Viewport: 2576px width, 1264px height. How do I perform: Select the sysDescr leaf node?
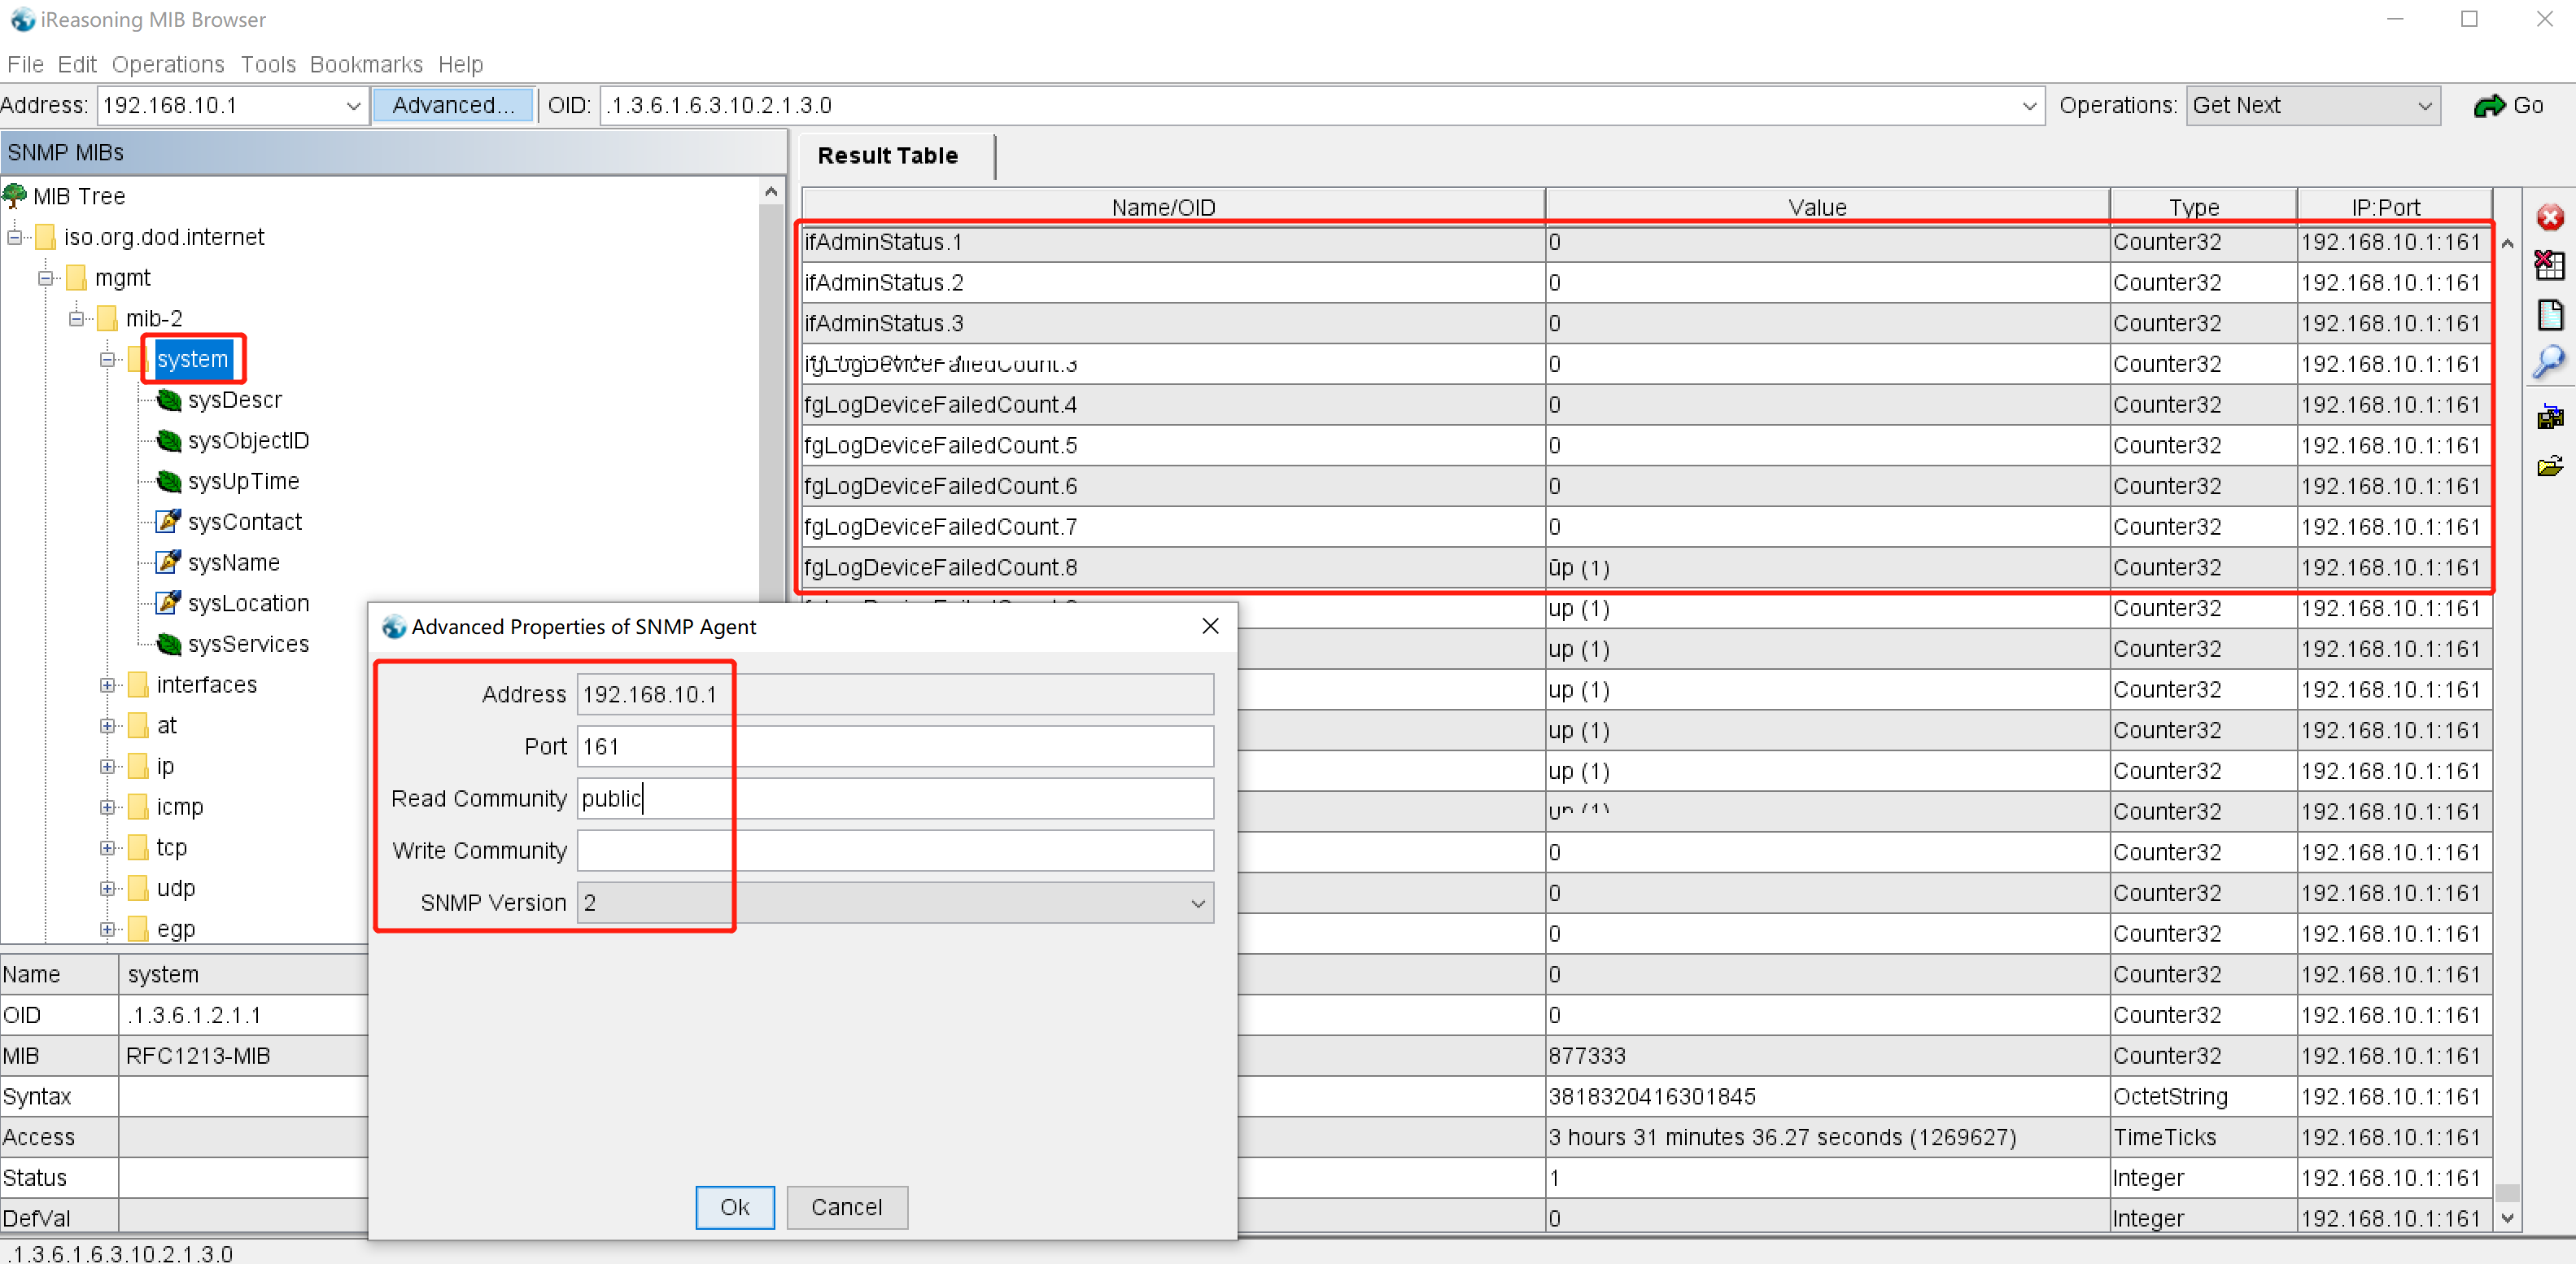[234, 400]
